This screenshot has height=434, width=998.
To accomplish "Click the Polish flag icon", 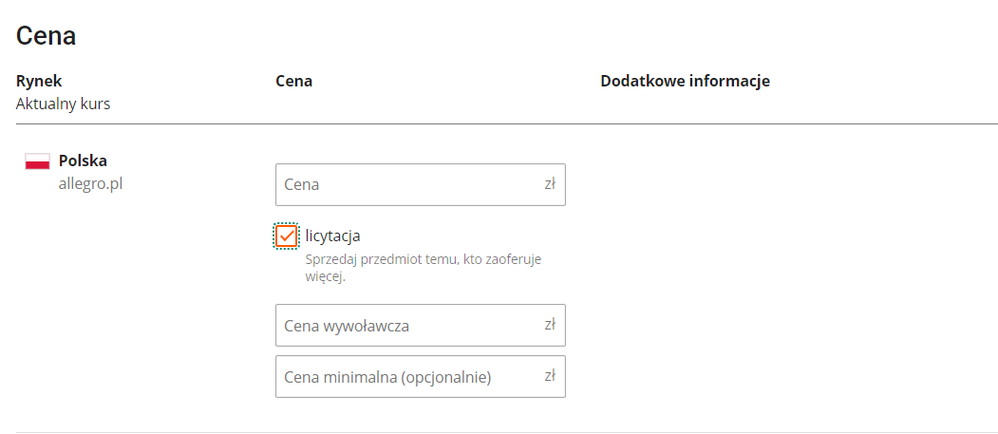I will point(38,162).
